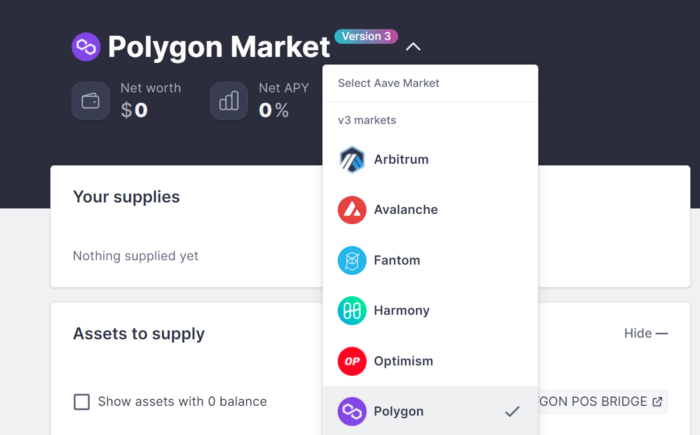This screenshot has height=435, width=700.
Task: Click the Select Aave Market header text
Action: pyautogui.click(x=388, y=83)
